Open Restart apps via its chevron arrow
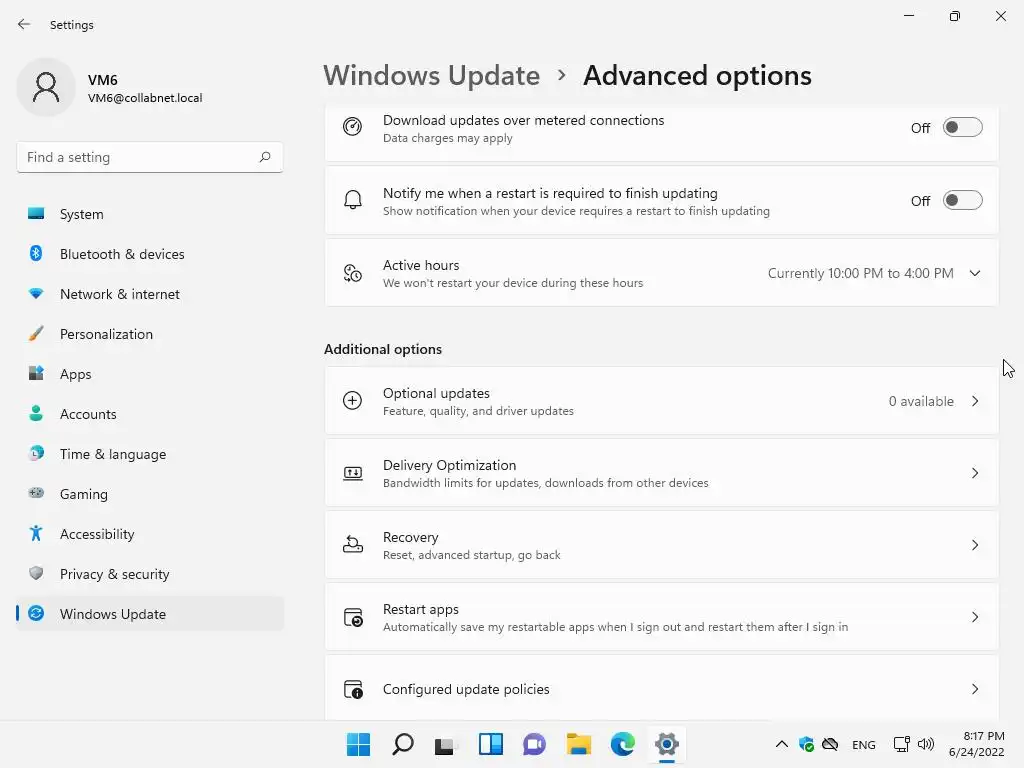Image resolution: width=1024 pixels, height=768 pixels. [975, 617]
